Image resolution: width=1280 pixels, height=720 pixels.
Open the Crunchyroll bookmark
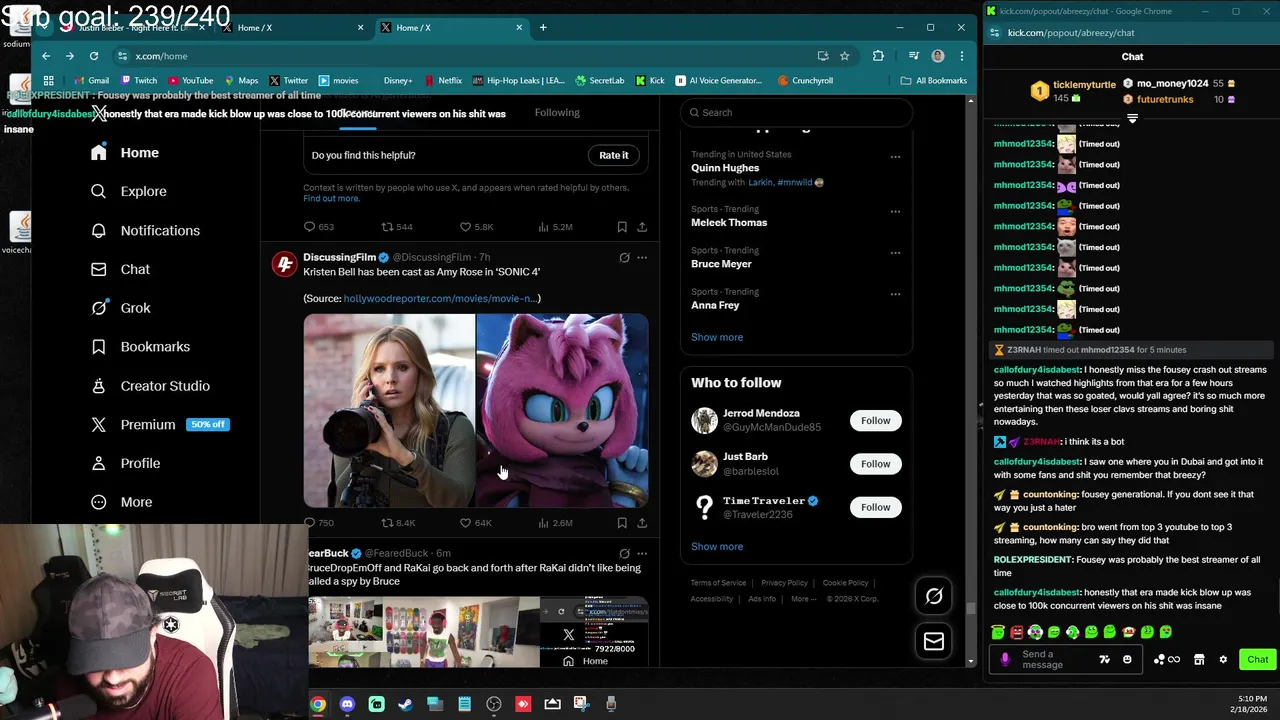805,80
